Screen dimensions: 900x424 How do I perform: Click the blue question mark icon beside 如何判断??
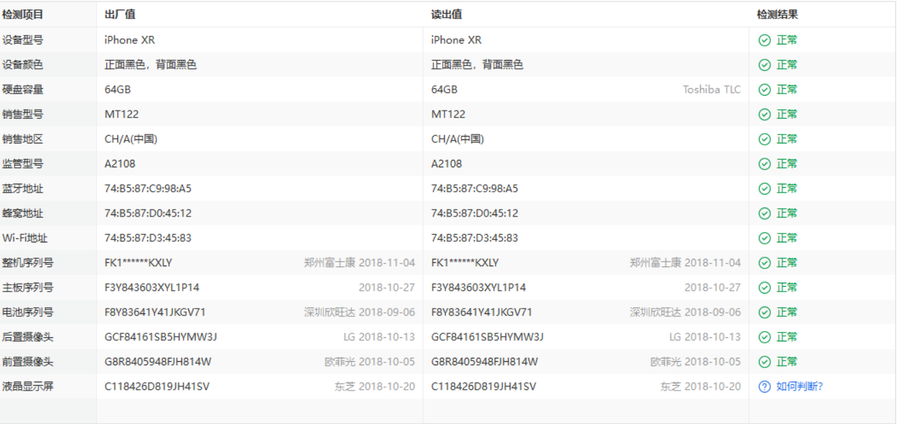pyautogui.click(x=764, y=387)
